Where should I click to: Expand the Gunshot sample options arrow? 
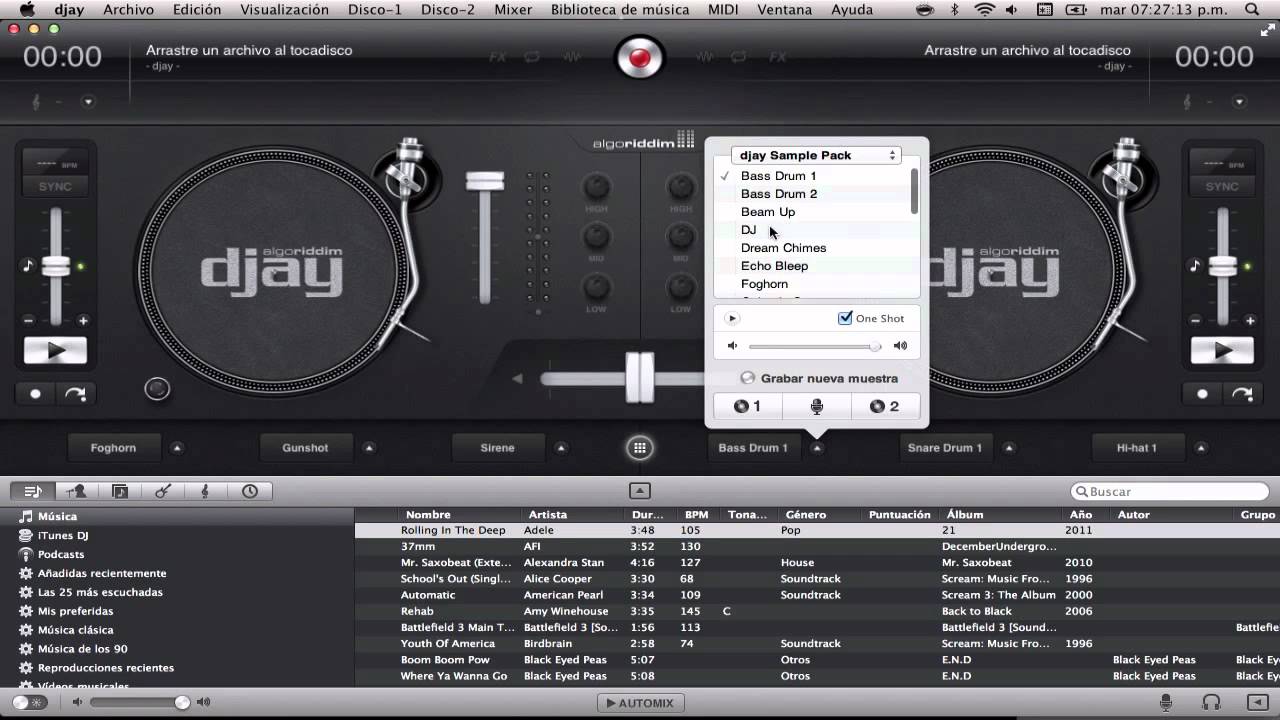point(369,448)
